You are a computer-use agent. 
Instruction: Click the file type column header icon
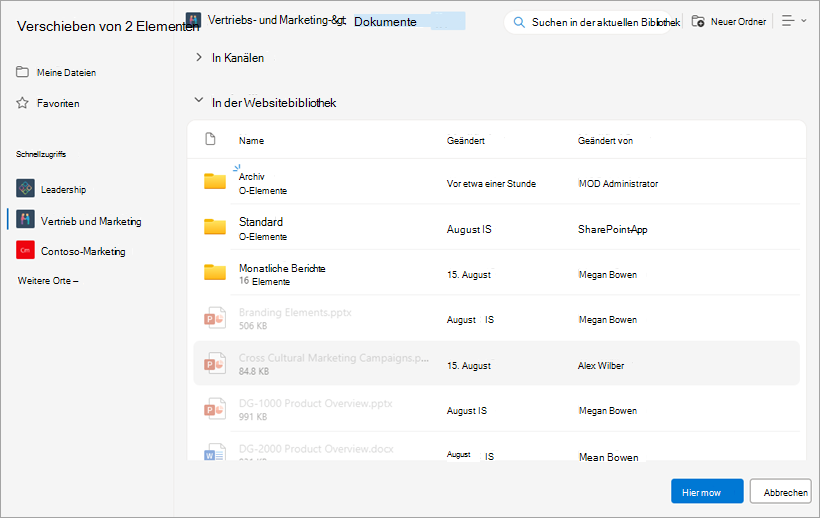click(x=210, y=139)
